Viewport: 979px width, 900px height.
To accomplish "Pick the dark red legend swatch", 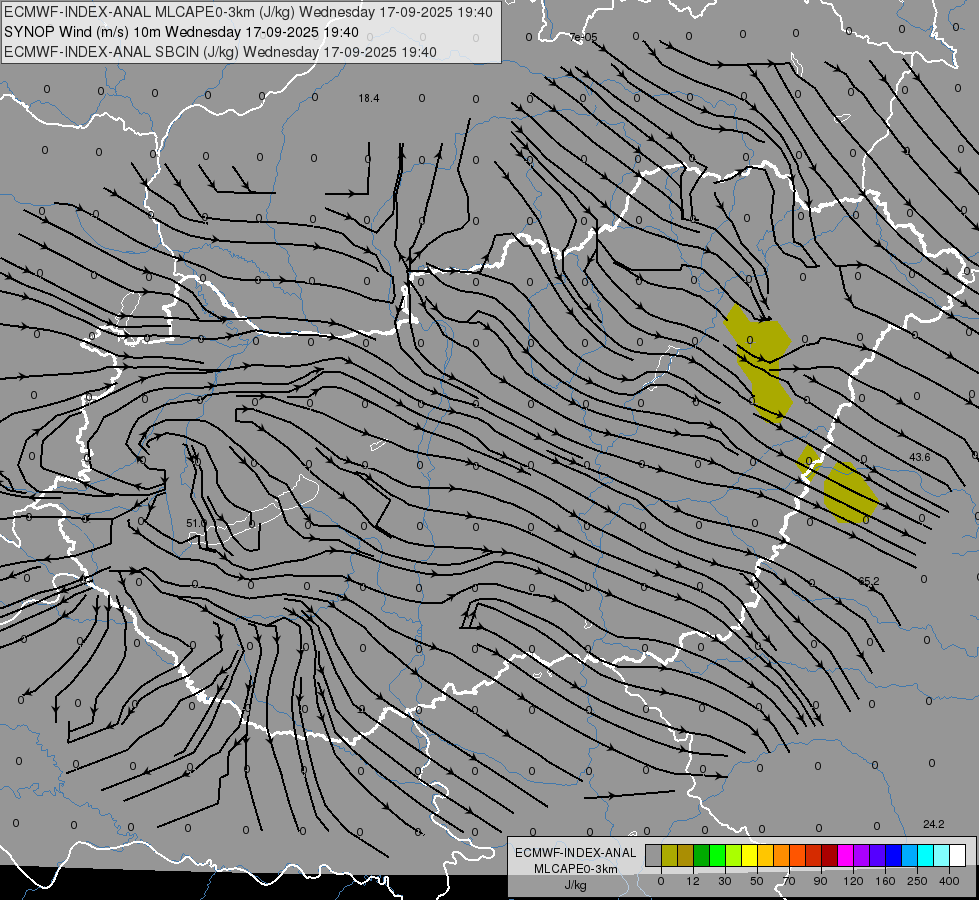I will point(829,855).
